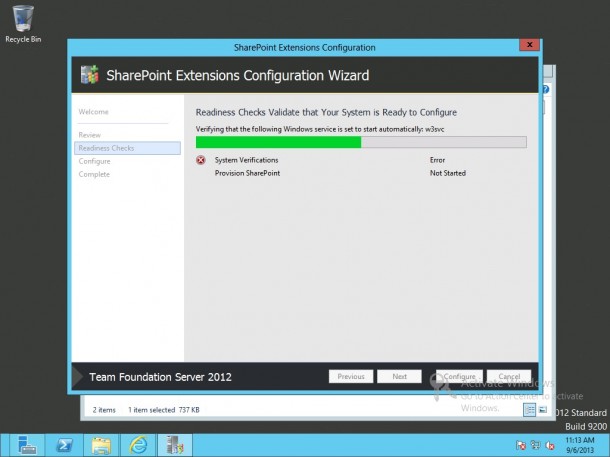Select the Welcome step in wizard sidebar
The height and width of the screenshot is (457, 610).
coord(93,112)
